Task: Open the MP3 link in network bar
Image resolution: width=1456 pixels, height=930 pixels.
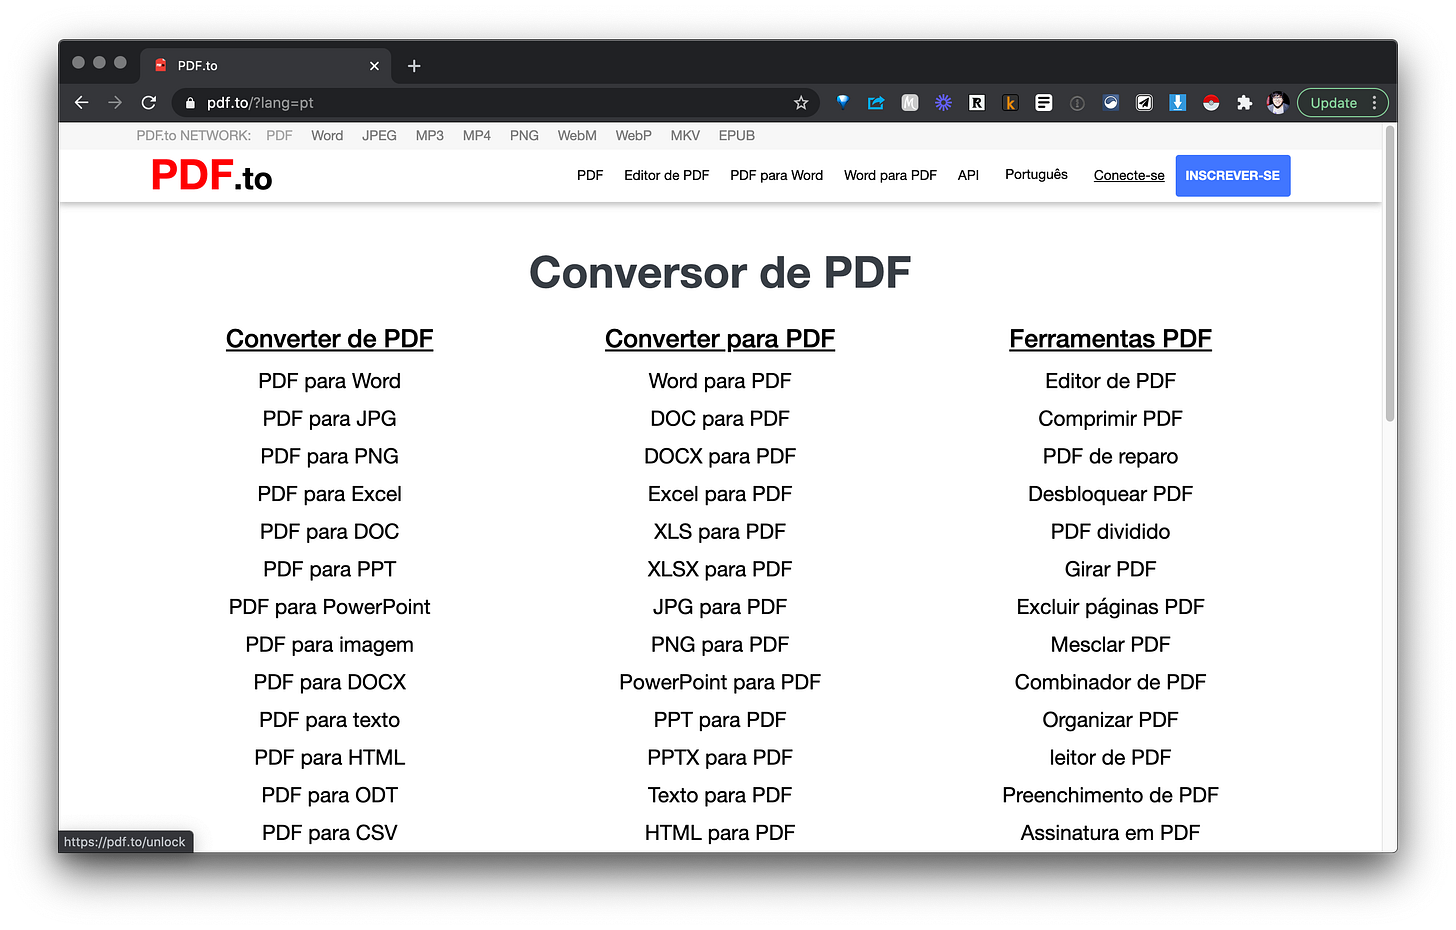Action: pyautogui.click(x=430, y=135)
